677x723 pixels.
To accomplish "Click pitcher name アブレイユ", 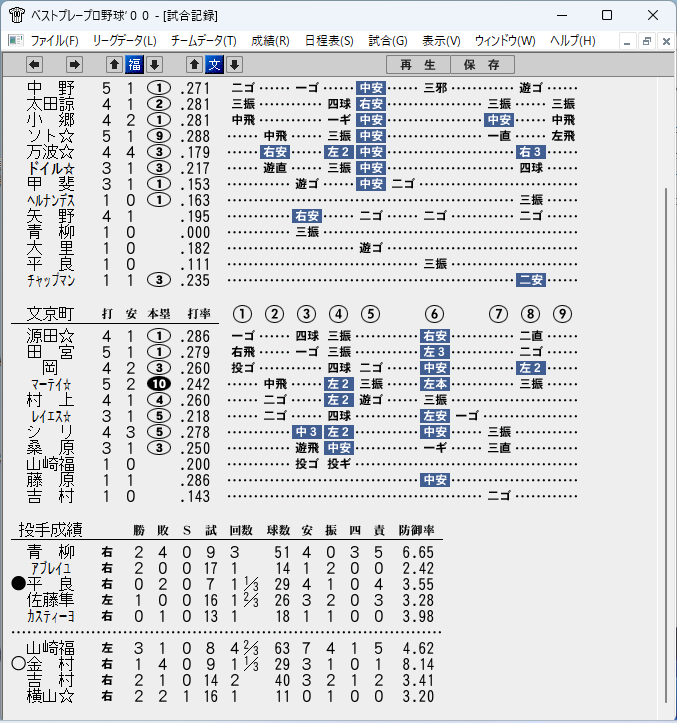I will coord(51,568).
